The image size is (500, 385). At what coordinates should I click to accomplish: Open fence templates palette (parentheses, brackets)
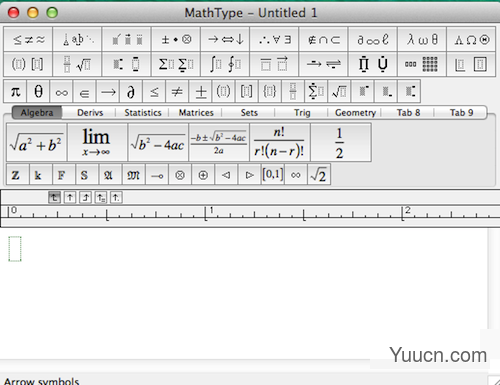28,64
